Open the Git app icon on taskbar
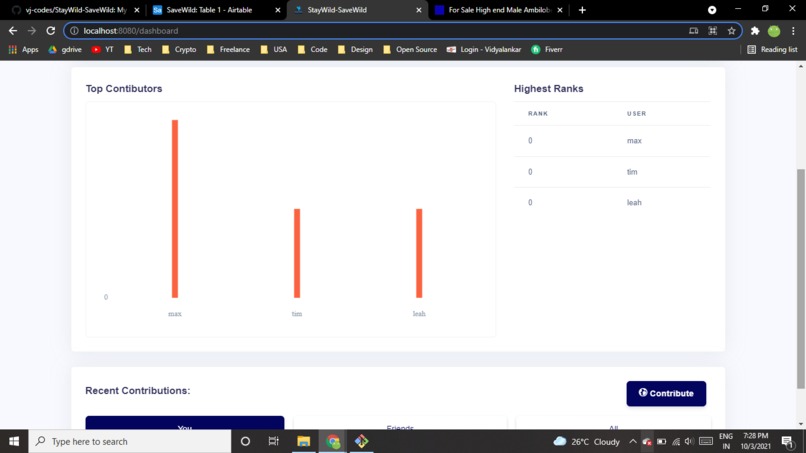Image resolution: width=806 pixels, height=453 pixels. (361, 441)
